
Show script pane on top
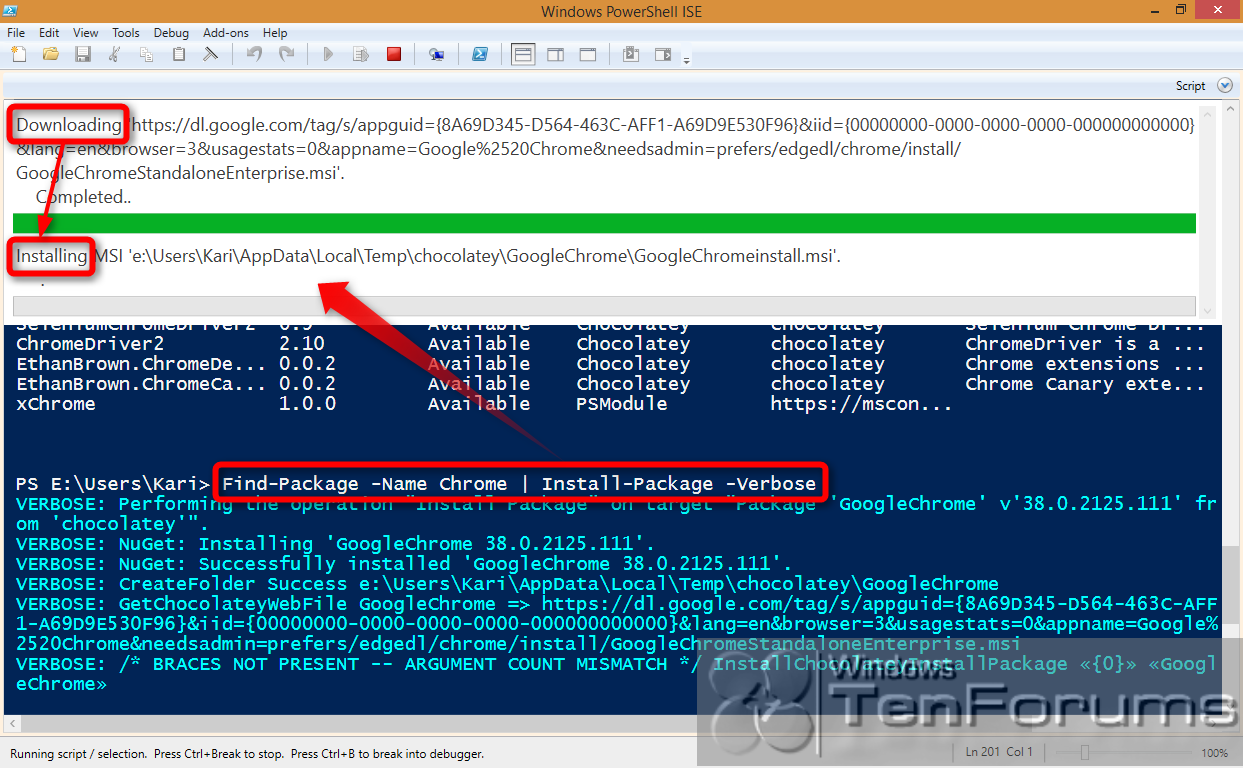[x=522, y=54]
